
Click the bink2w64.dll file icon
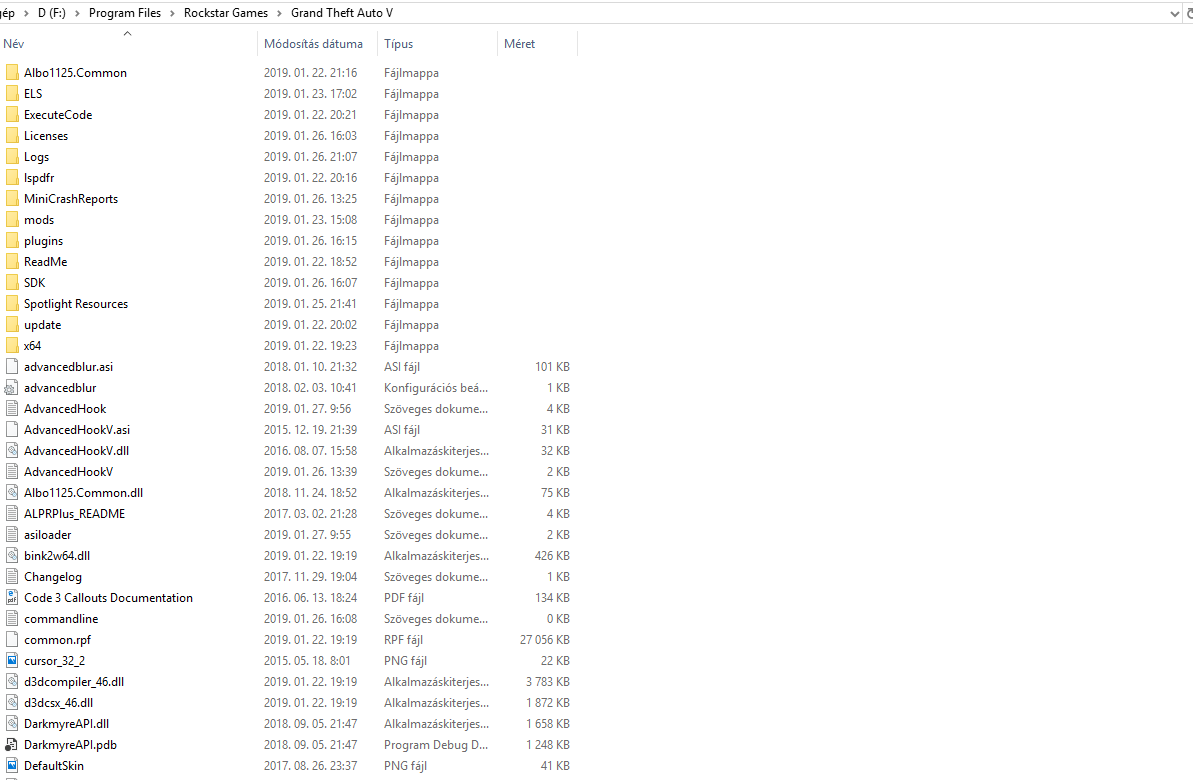click(x=11, y=556)
